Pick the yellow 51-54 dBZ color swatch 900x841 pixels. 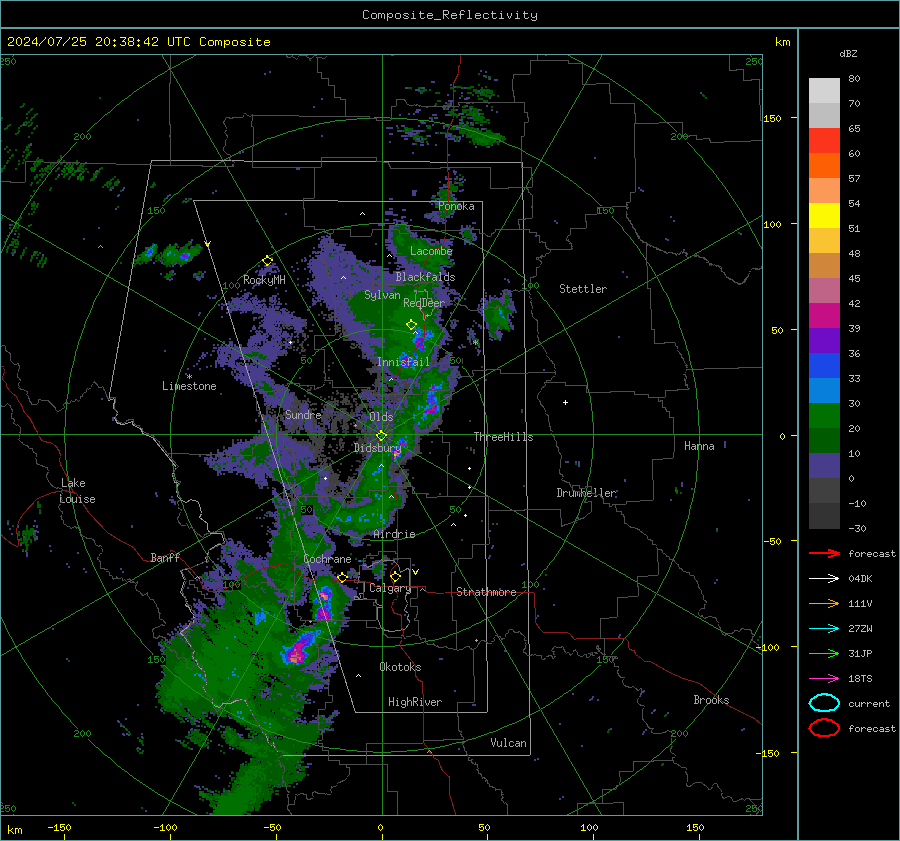click(x=824, y=216)
